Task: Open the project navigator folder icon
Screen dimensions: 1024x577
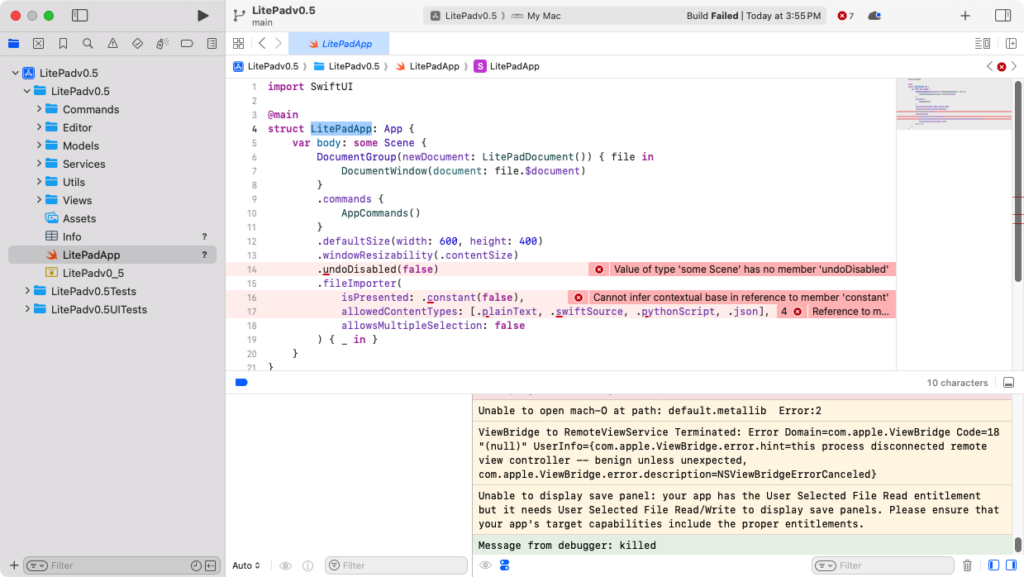Action: coord(14,44)
